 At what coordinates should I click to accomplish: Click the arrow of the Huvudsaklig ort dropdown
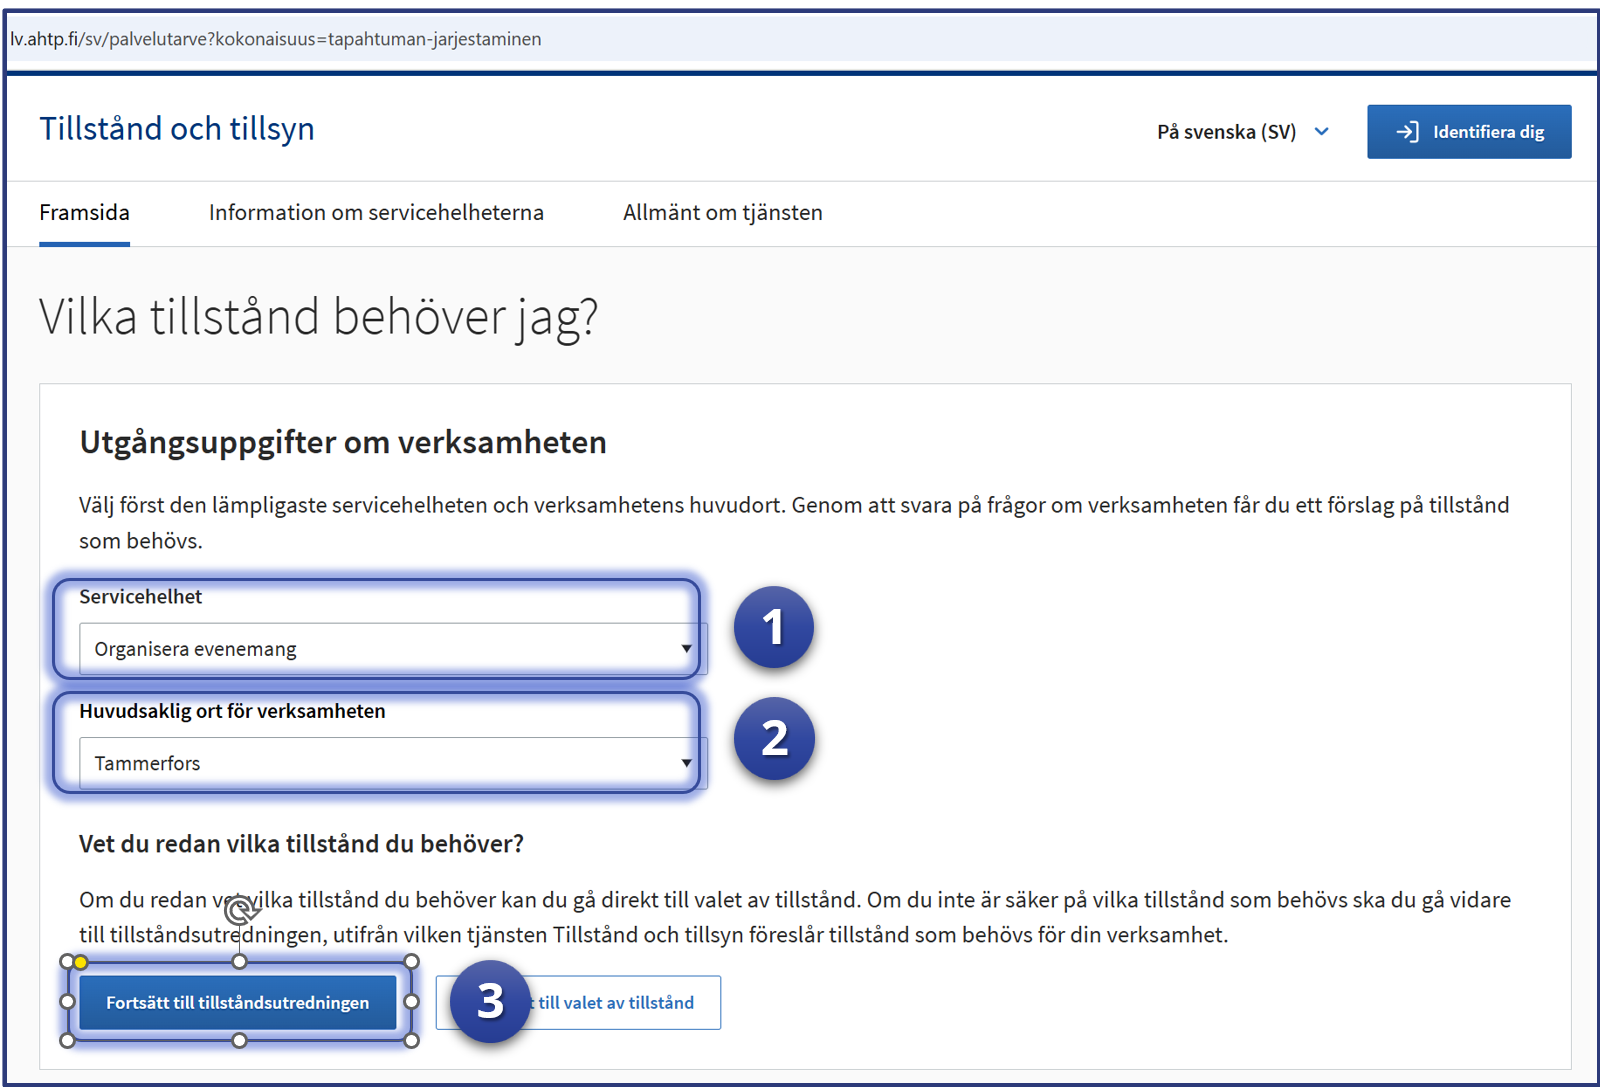tap(686, 763)
